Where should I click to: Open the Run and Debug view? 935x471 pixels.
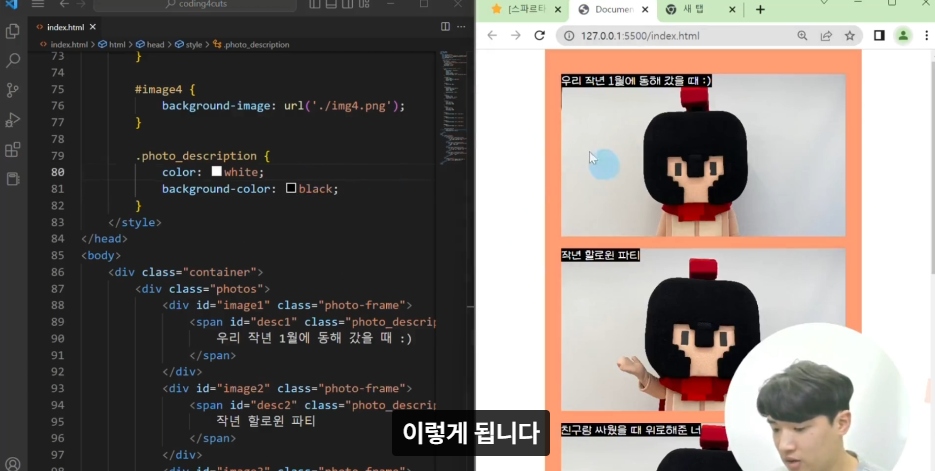click(x=13, y=119)
